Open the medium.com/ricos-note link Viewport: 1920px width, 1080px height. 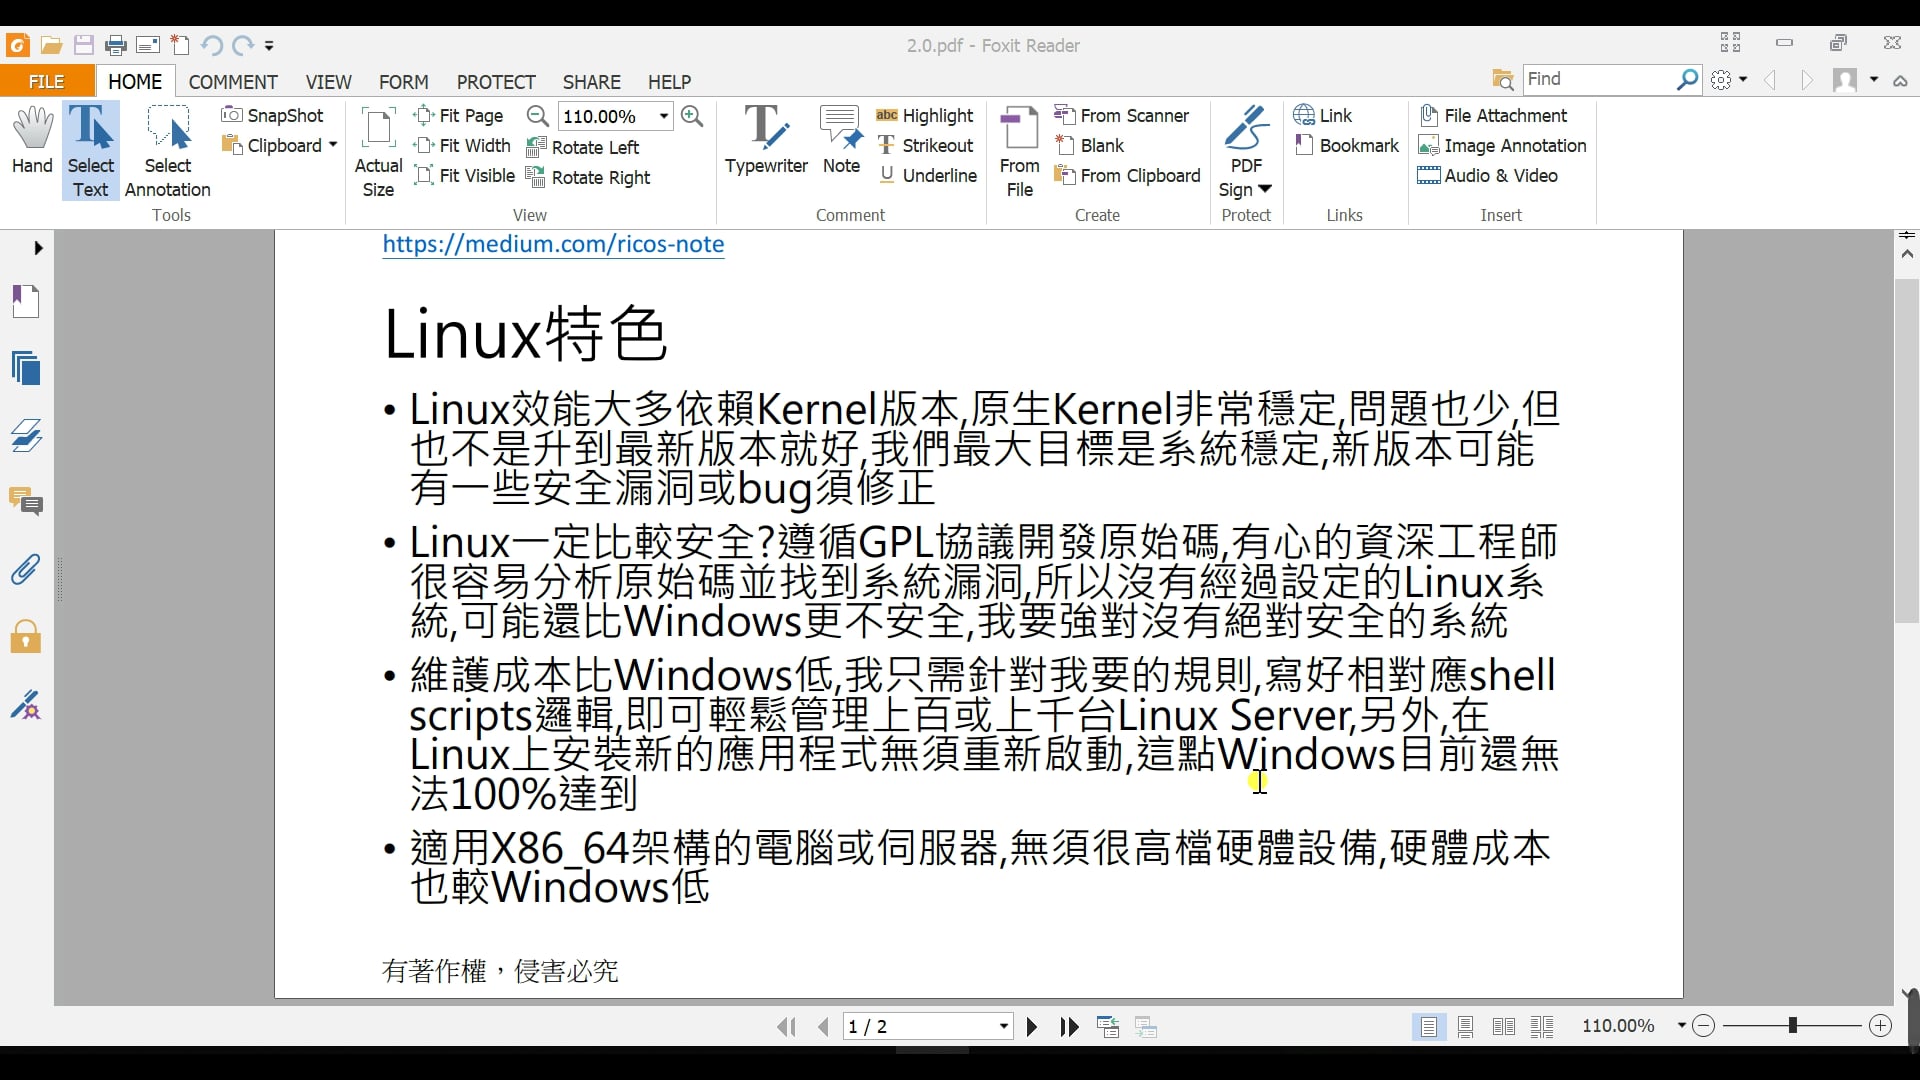(x=553, y=244)
